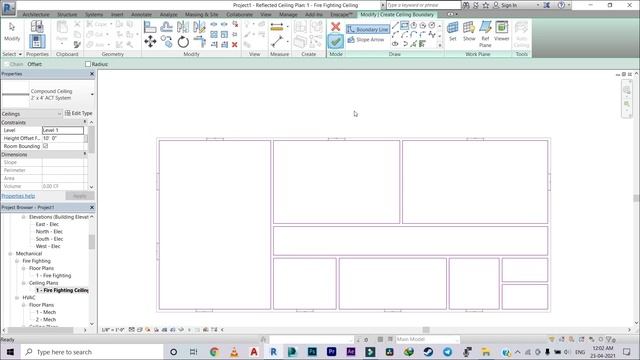Image resolution: width=640 pixels, height=360 pixels.
Task: Click the Boundary Line button
Action: click(x=368, y=29)
